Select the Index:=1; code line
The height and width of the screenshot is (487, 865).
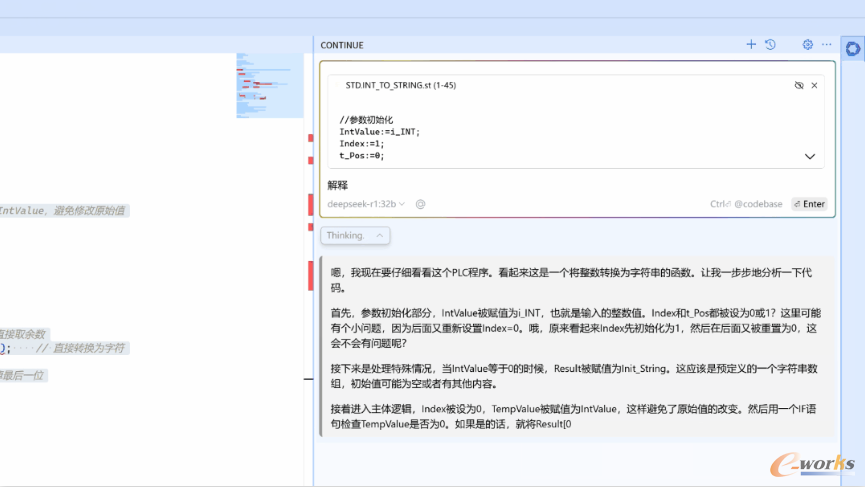[x=361, y=143]
